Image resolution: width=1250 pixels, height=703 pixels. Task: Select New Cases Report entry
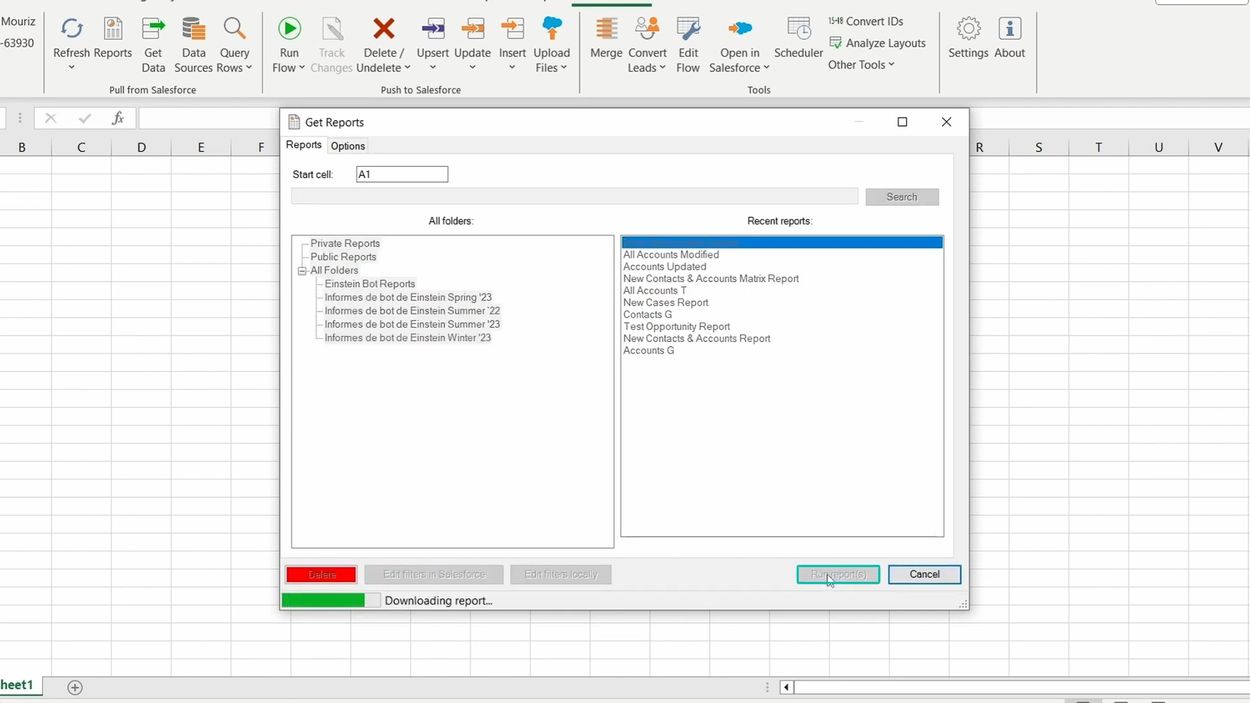point(666,303)
